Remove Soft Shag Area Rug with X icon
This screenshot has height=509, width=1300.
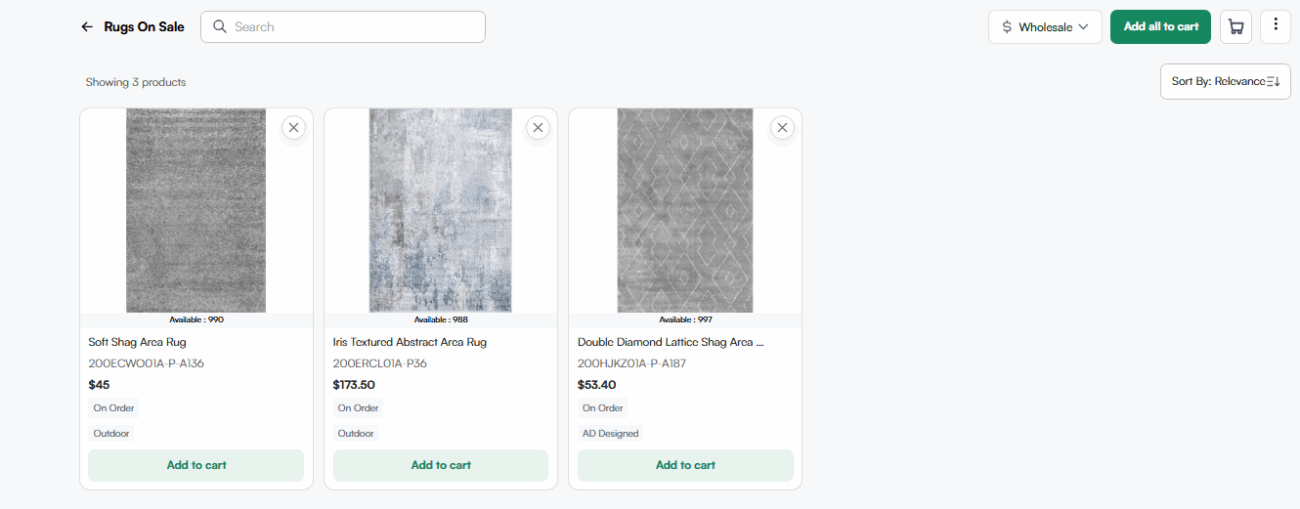pyautogui.click(x=293, y=127)
